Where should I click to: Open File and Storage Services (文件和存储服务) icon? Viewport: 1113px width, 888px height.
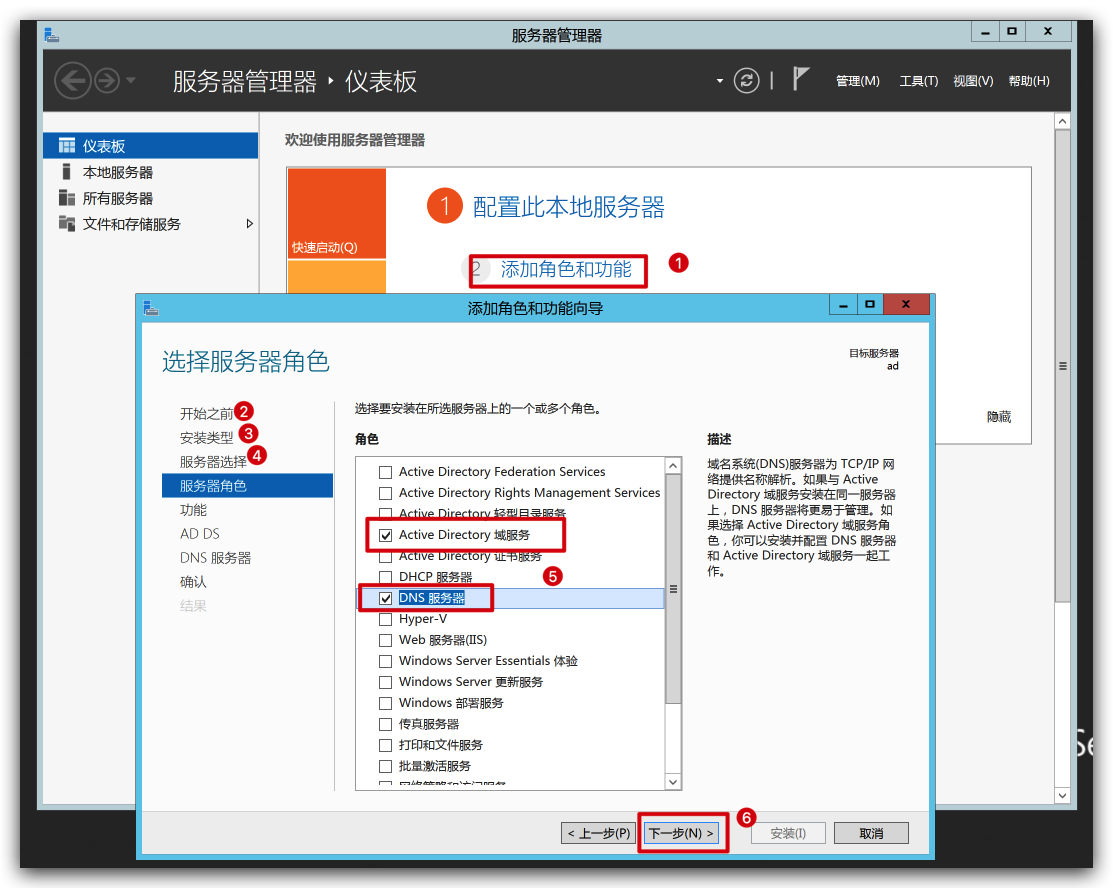67,224
